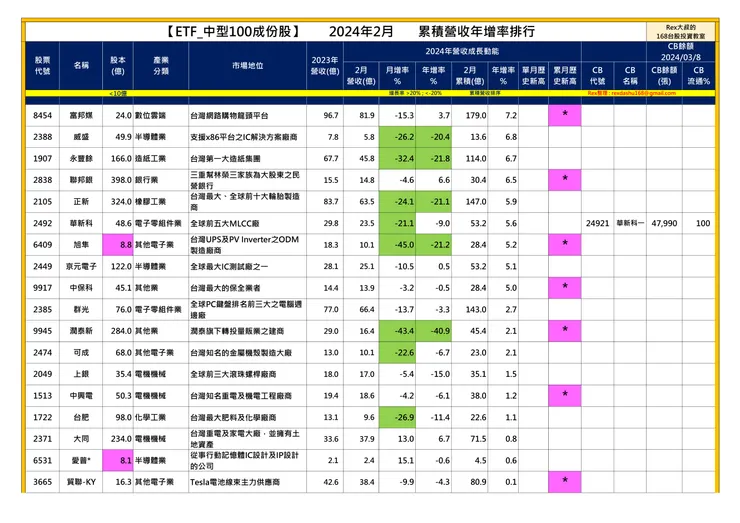Select stock code 2371 cell

click(x=42, y=439)
